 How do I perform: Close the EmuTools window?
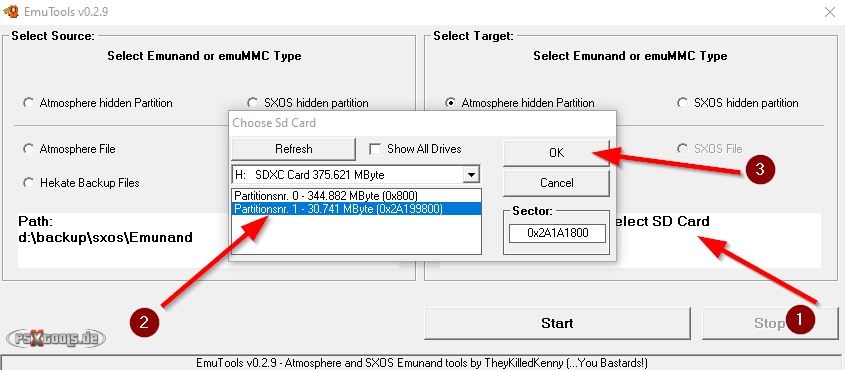[x=830, y=12]
